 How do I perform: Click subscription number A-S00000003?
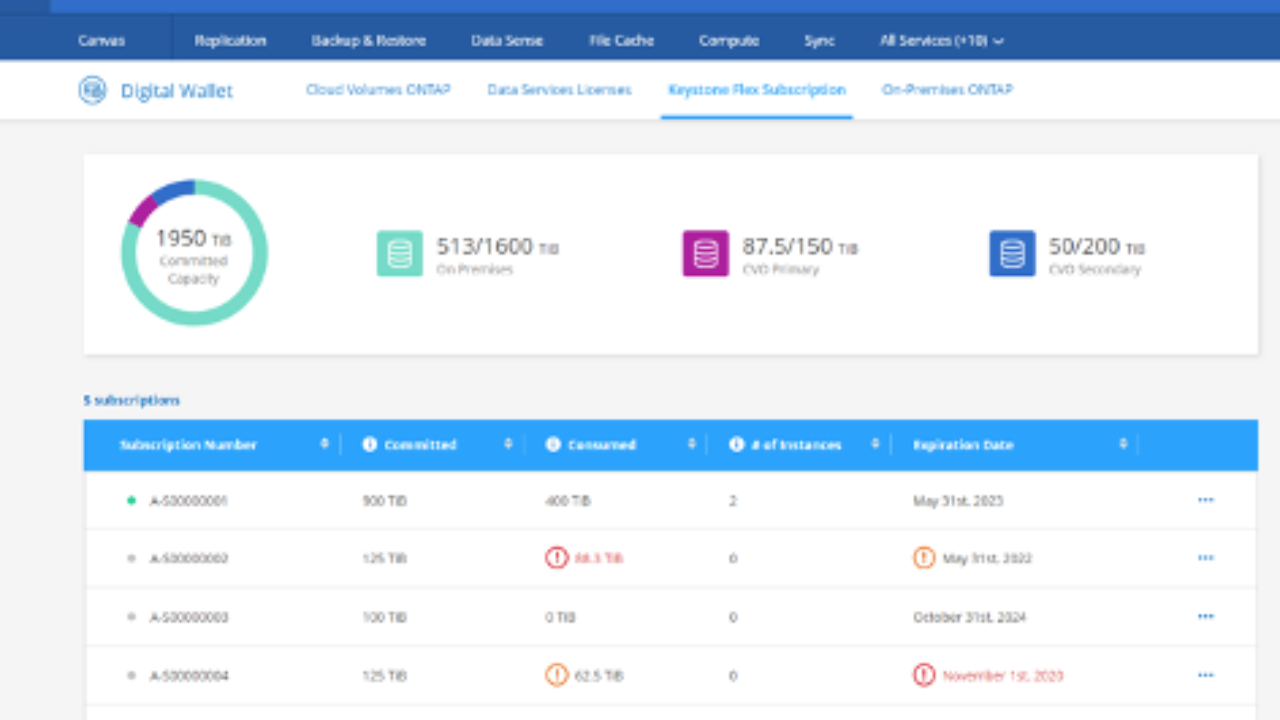(x=189, y=617)
